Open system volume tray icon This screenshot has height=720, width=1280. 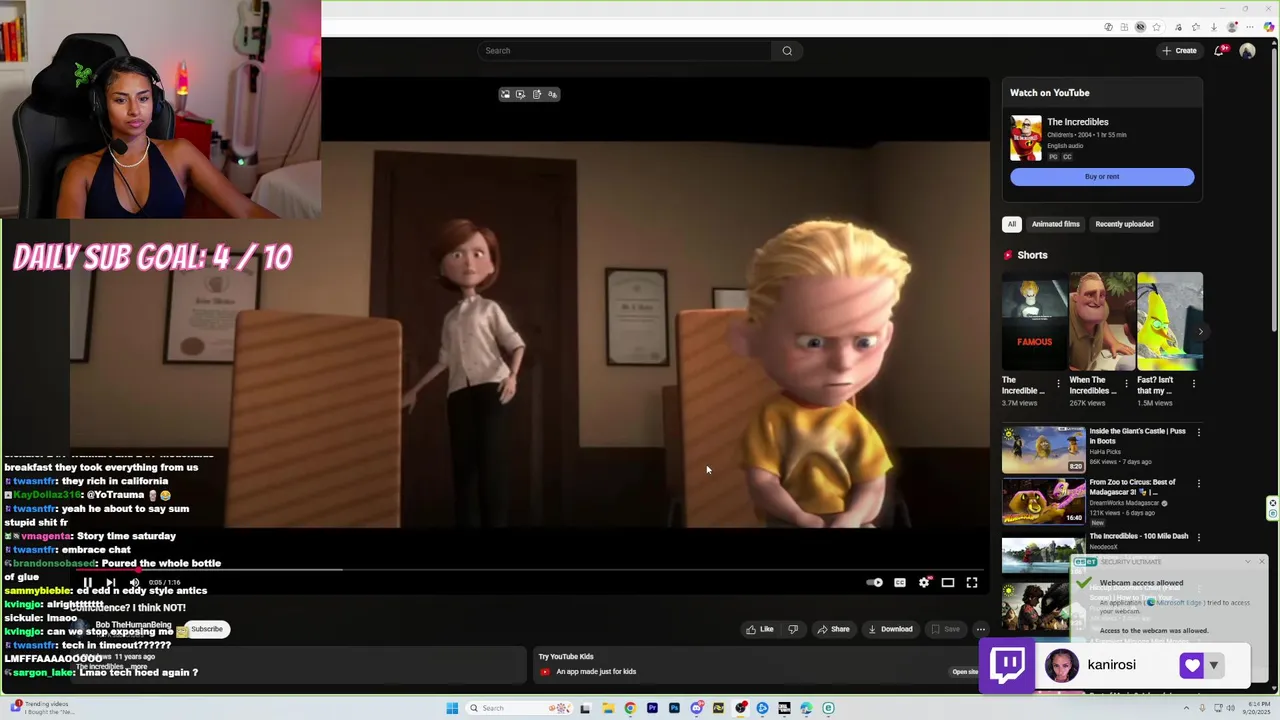tap(1231, 708)
